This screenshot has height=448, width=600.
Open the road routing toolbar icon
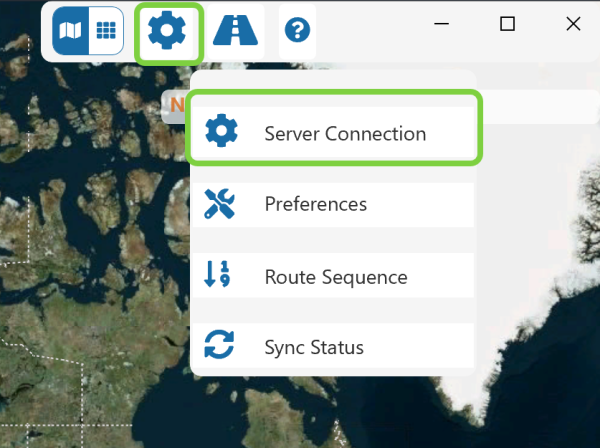click(235, 31)
